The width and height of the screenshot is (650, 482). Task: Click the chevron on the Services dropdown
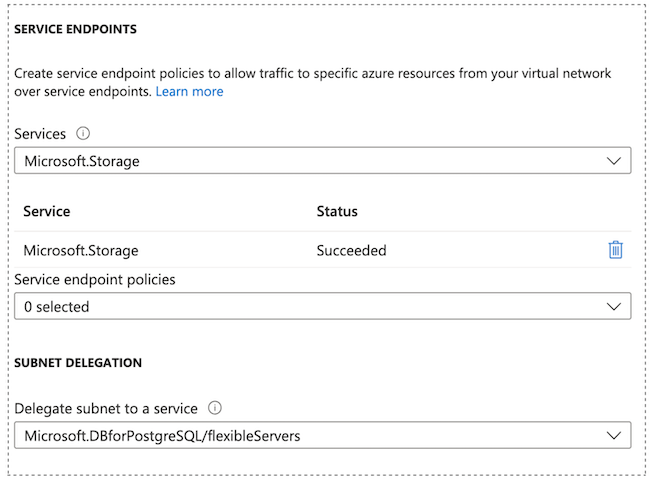[614, 160]
